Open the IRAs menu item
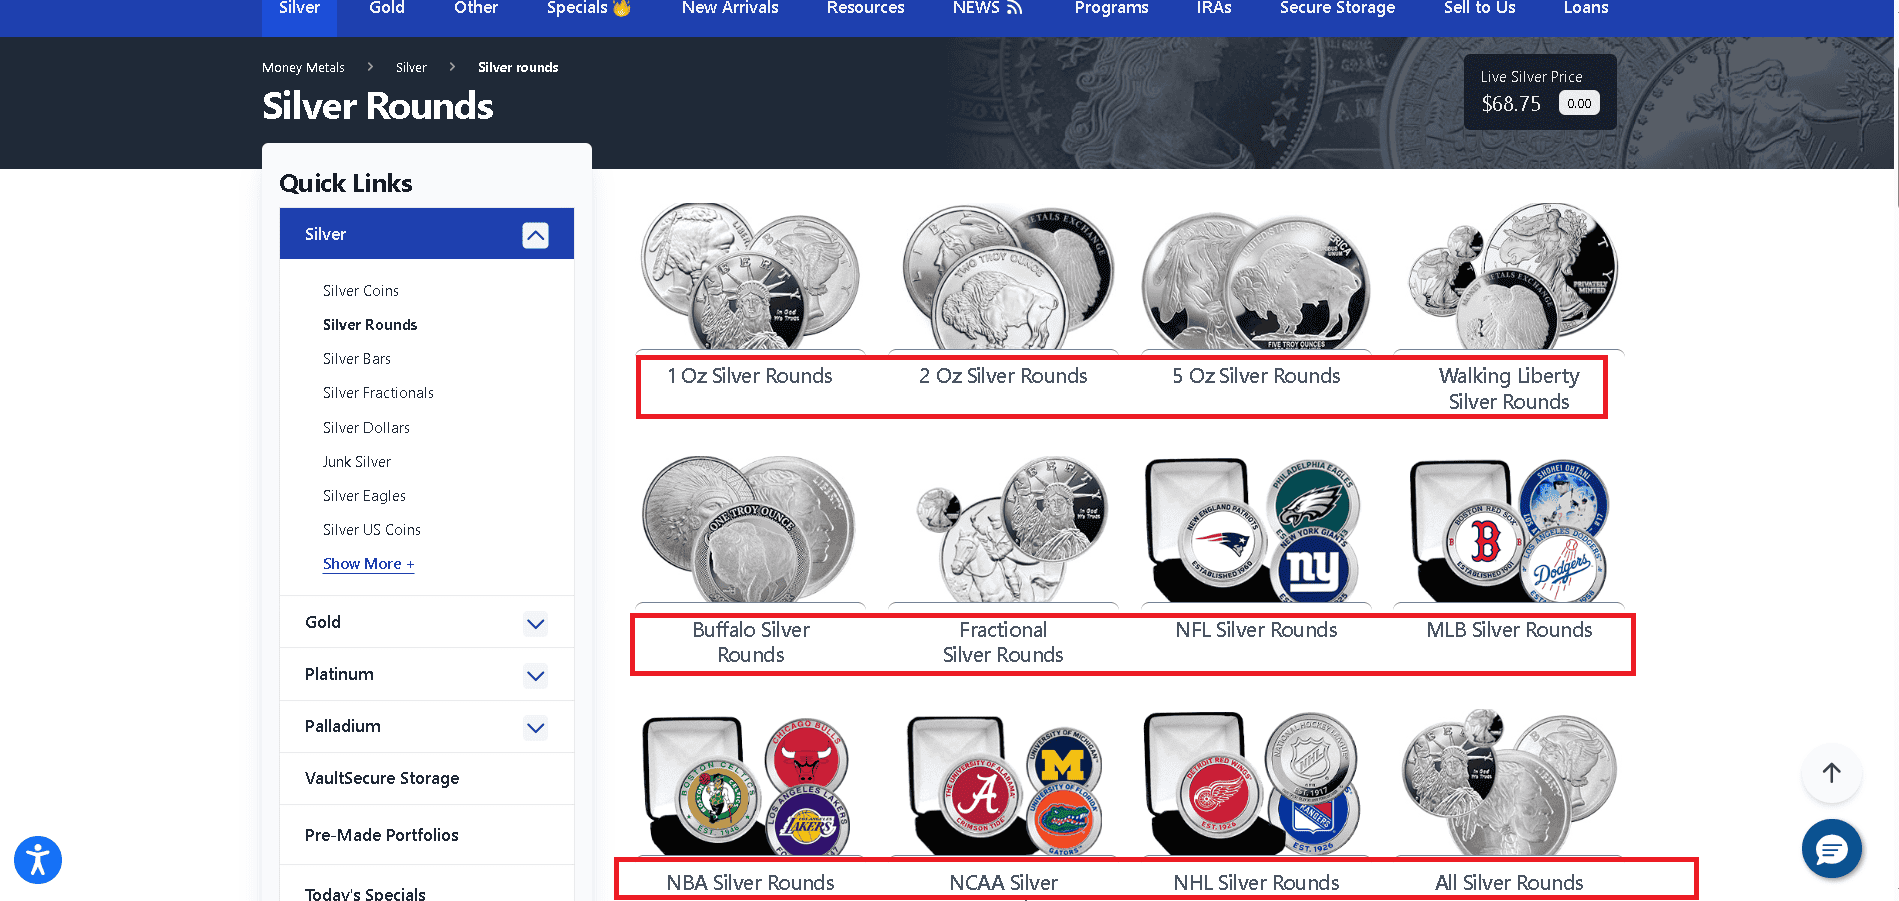The height and width of the screenshot is (901, 1899). [1214, 9]
